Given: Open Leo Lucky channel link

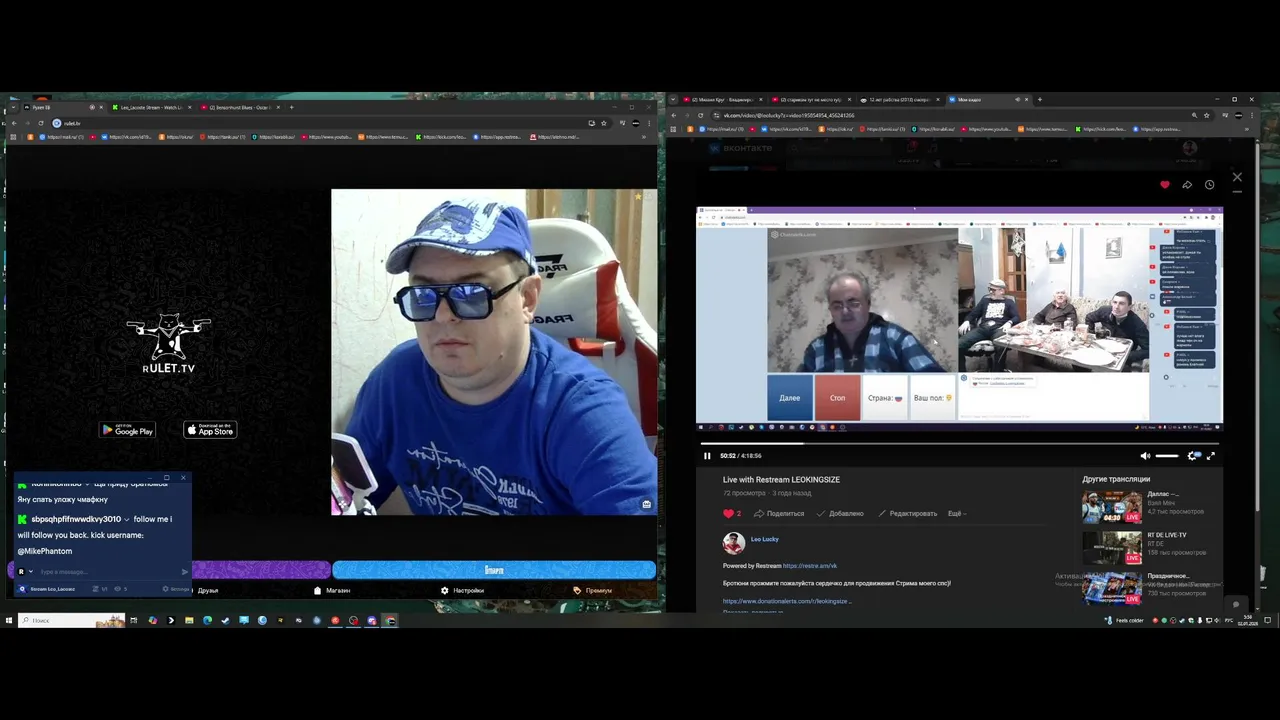Looking at the screenshot, I should pos(764,539).
